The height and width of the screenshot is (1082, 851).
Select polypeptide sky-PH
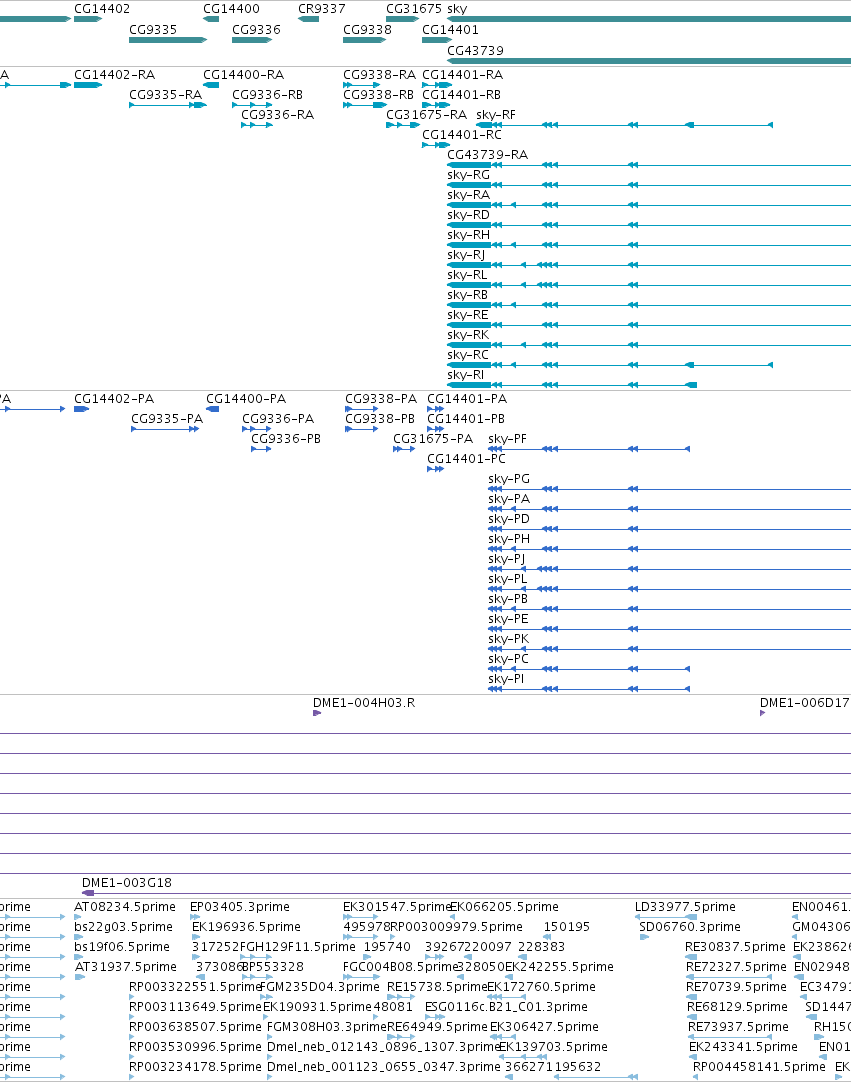click(509, 539)
